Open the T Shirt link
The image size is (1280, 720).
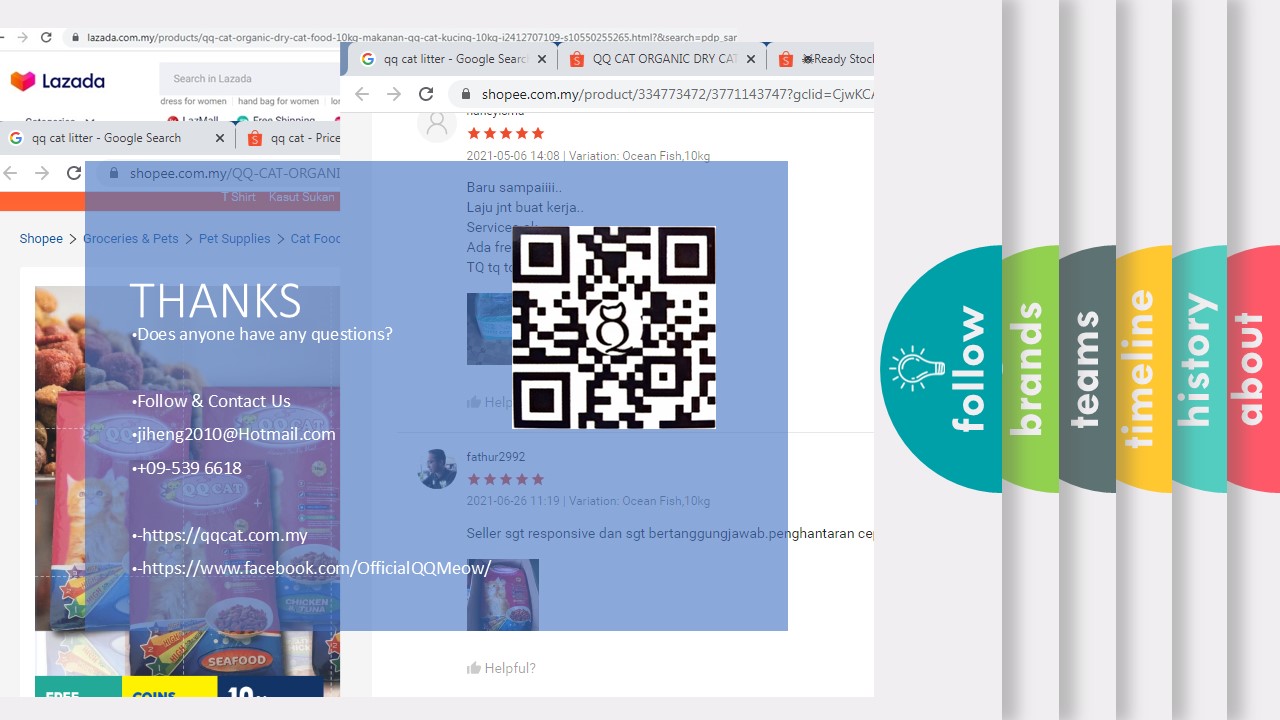point(239,197)
